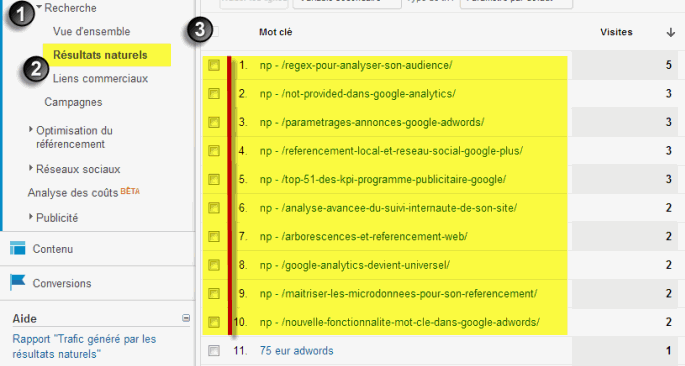Check the box for analyse-avancee-du-suivi-internaute row
This screenshot has height=366, width=685.
tap(214, 208)
